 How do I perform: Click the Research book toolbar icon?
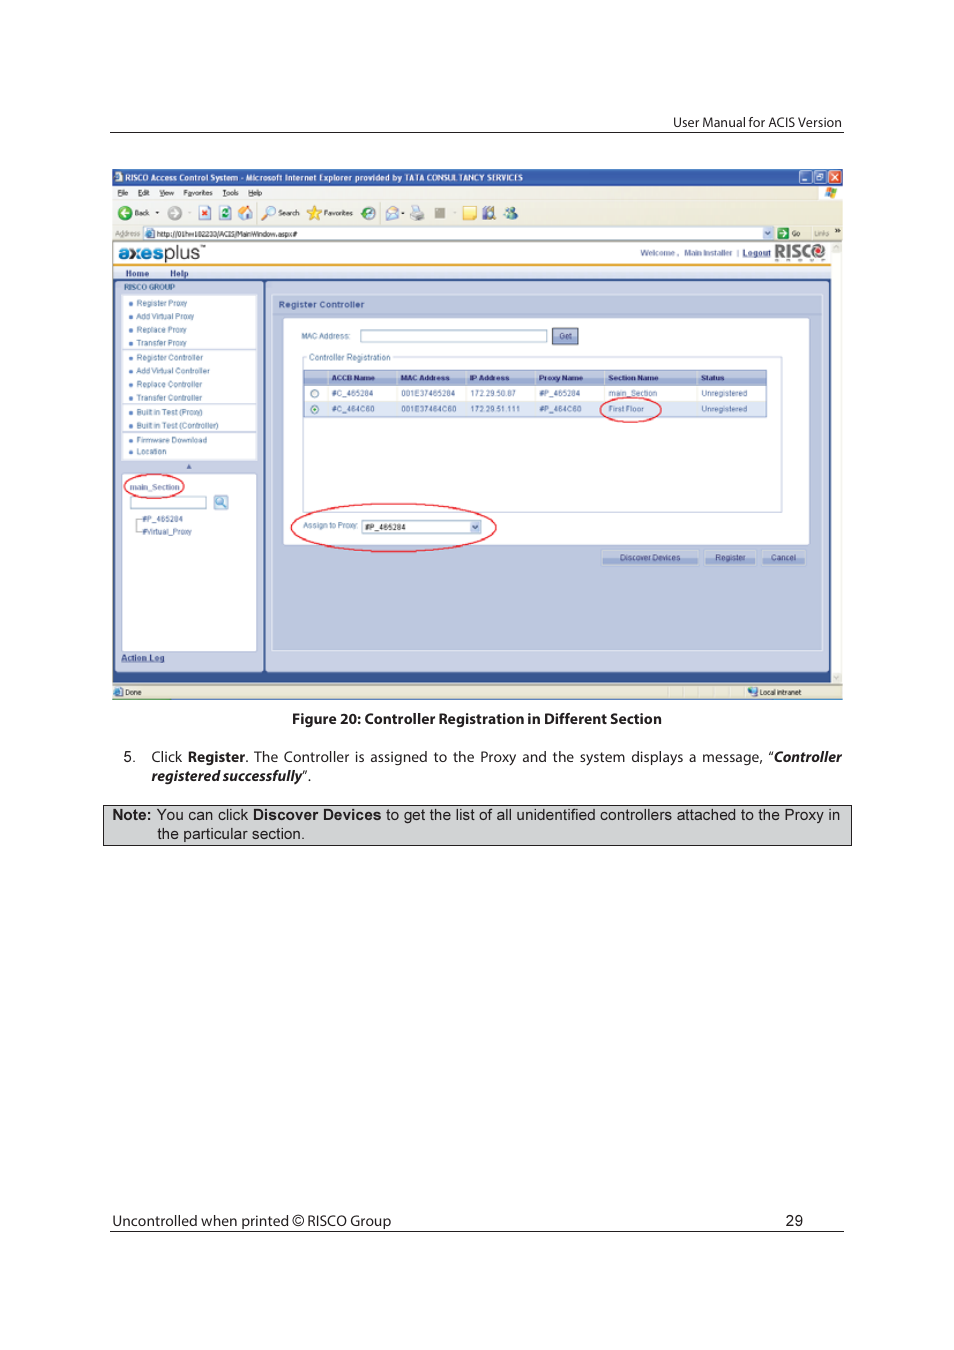489,213
